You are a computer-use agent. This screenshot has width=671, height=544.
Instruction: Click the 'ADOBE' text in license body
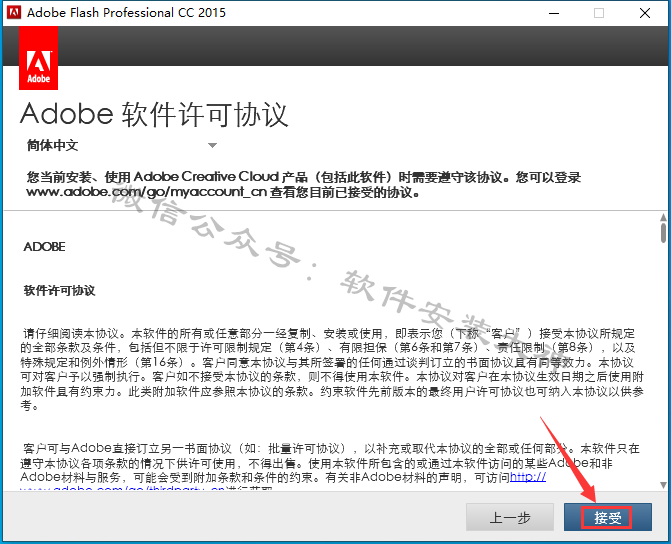click(45, 247)
